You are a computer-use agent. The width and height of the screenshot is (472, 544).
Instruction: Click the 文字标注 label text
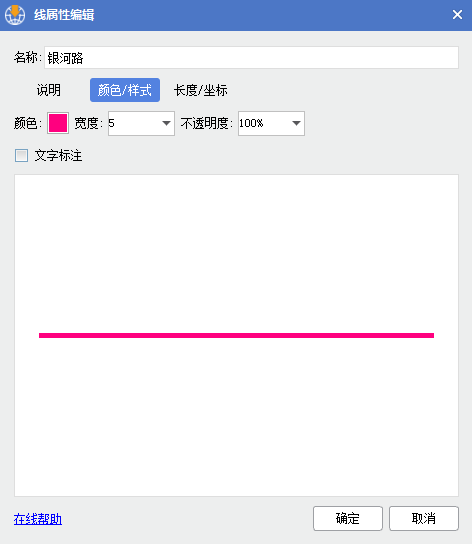point(58,155)
